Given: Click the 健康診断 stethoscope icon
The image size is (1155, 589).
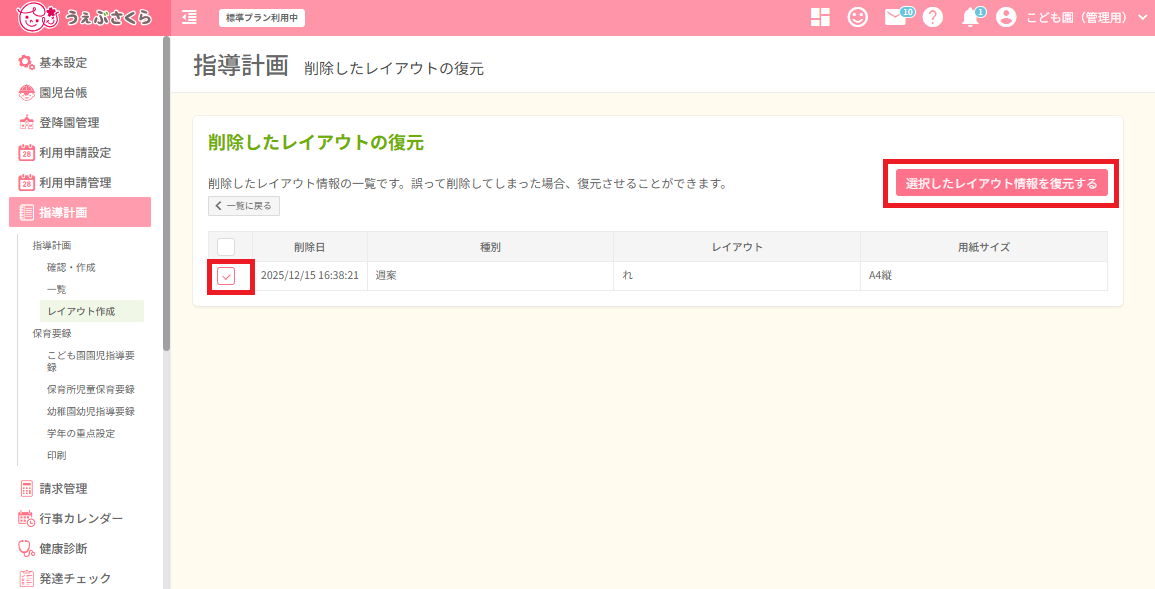Looking at the screenshot, I should pyautogui.click(x=27, y=549).
